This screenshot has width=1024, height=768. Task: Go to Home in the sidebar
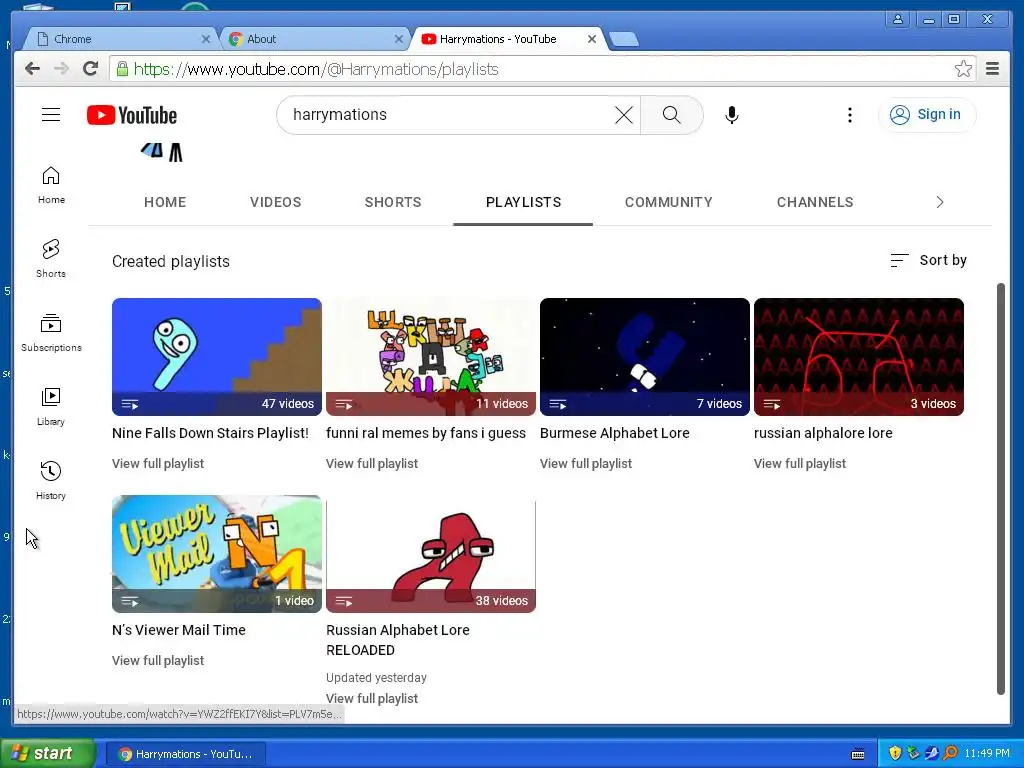click(x=51, y=185)
